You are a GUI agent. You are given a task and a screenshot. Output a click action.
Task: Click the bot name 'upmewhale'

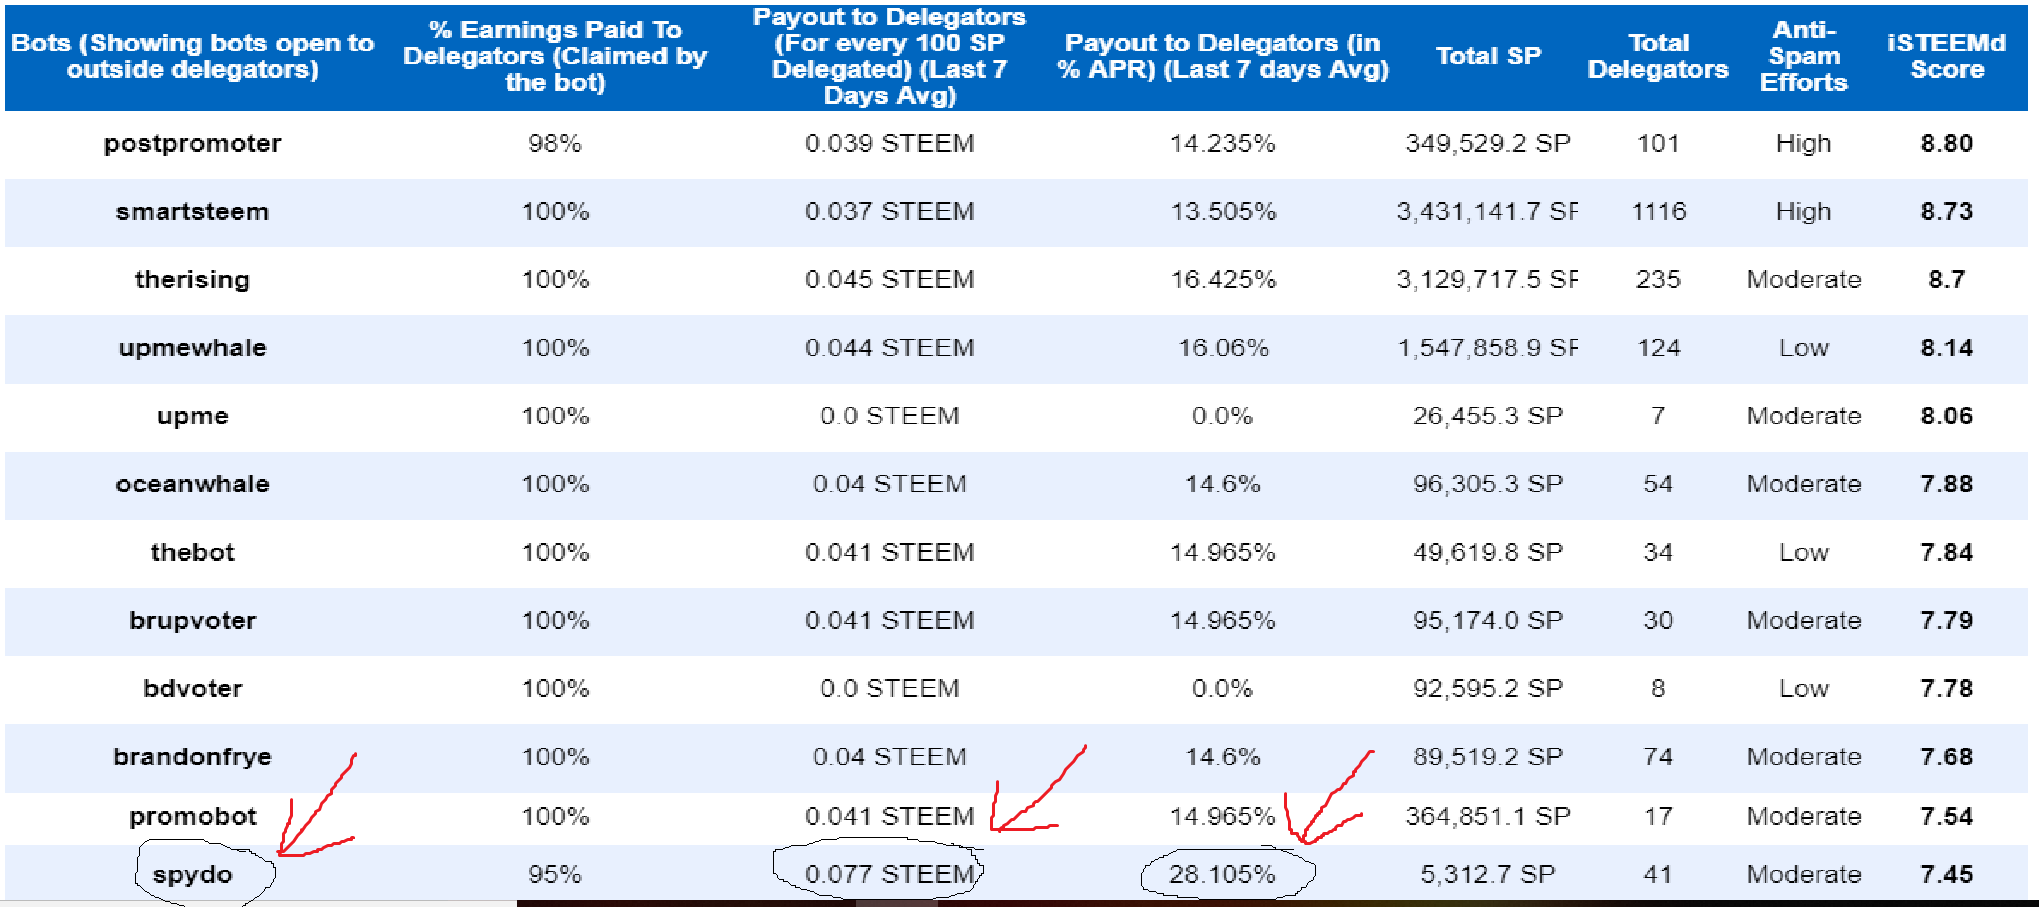coord(192,348)
